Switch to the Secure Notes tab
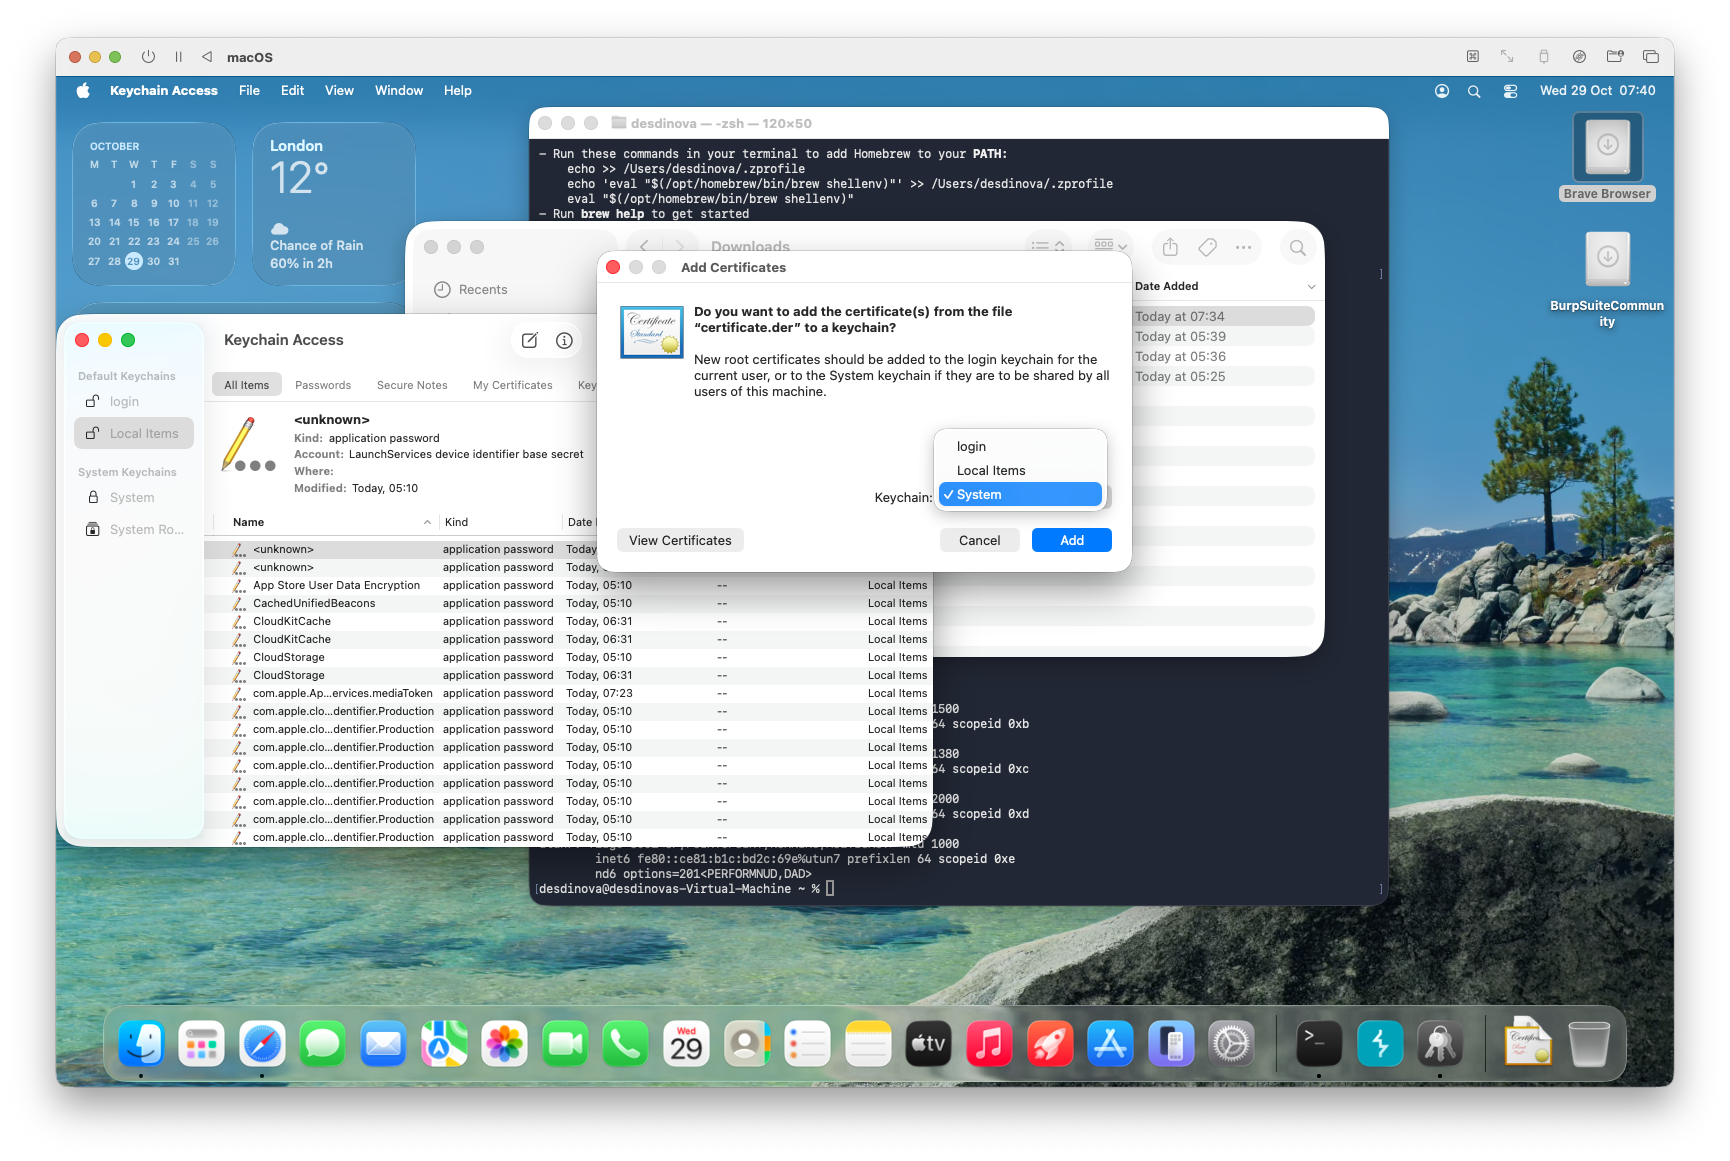This screenshot has height=1161, width=1730. coord(412,385)
